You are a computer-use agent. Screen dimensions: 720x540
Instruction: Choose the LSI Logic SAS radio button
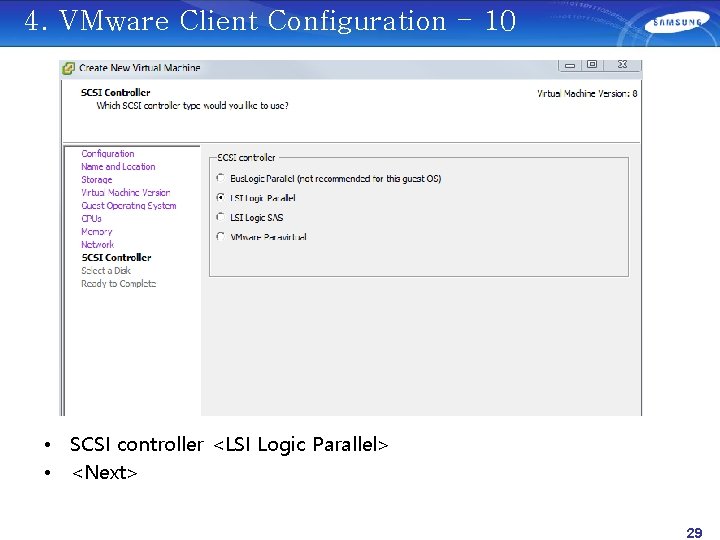tap(221, 217)
